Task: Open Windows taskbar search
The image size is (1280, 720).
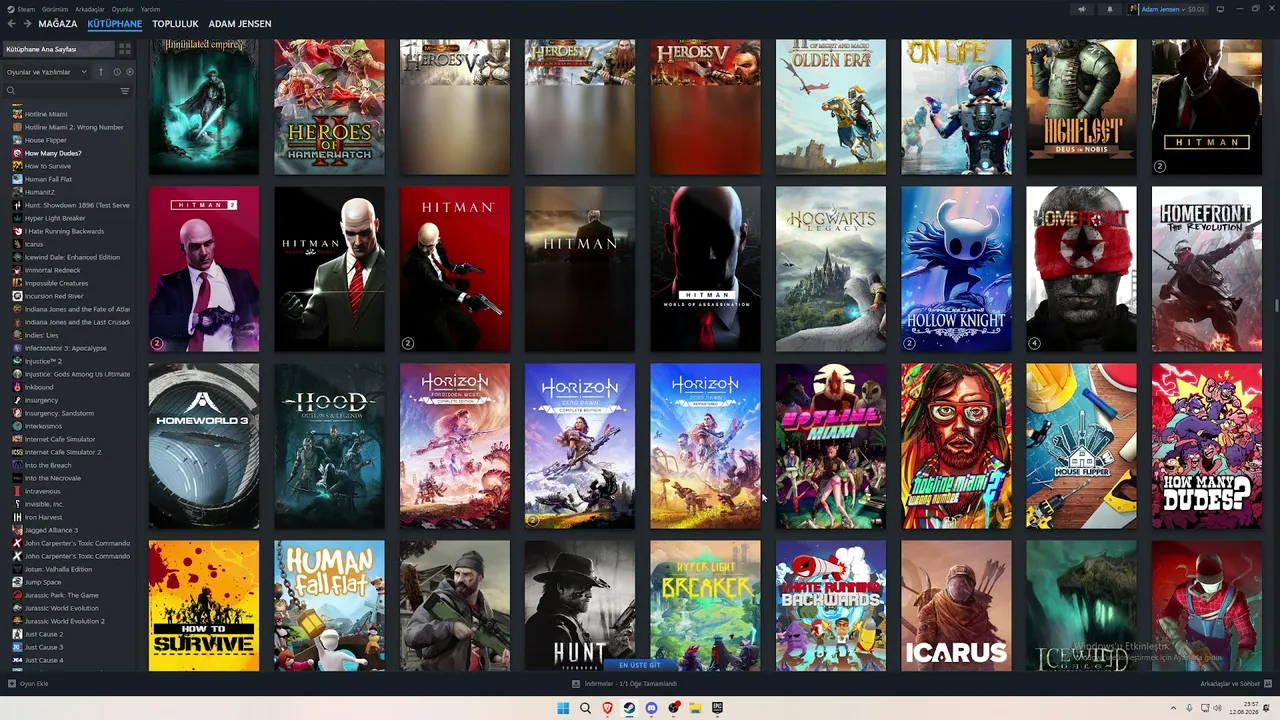Action: 585,708
